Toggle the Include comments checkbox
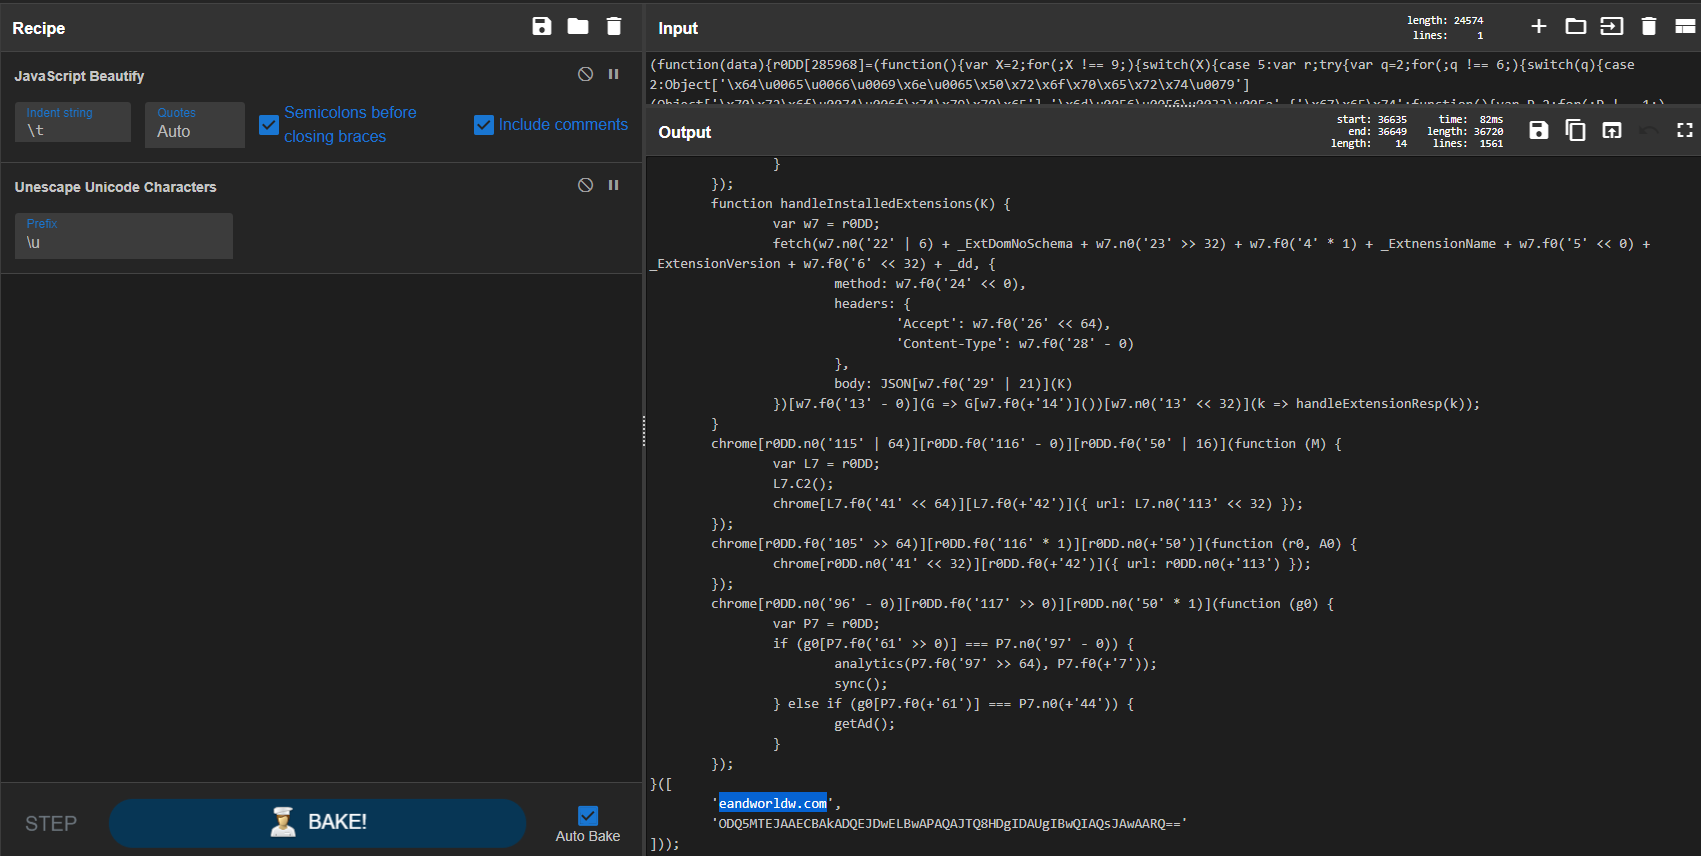 pos(484,125)
